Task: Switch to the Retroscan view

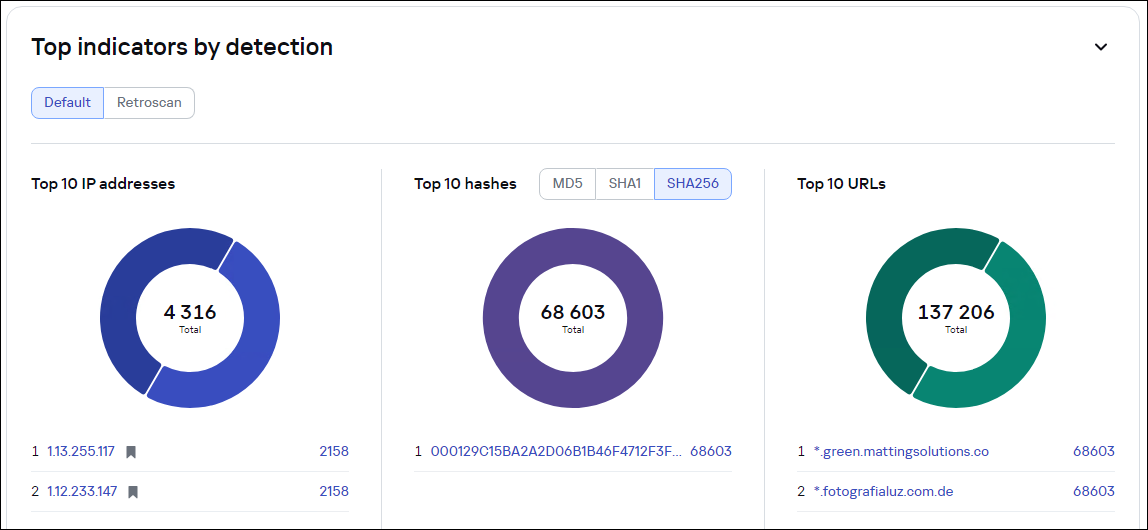Action: coord(149,103)
